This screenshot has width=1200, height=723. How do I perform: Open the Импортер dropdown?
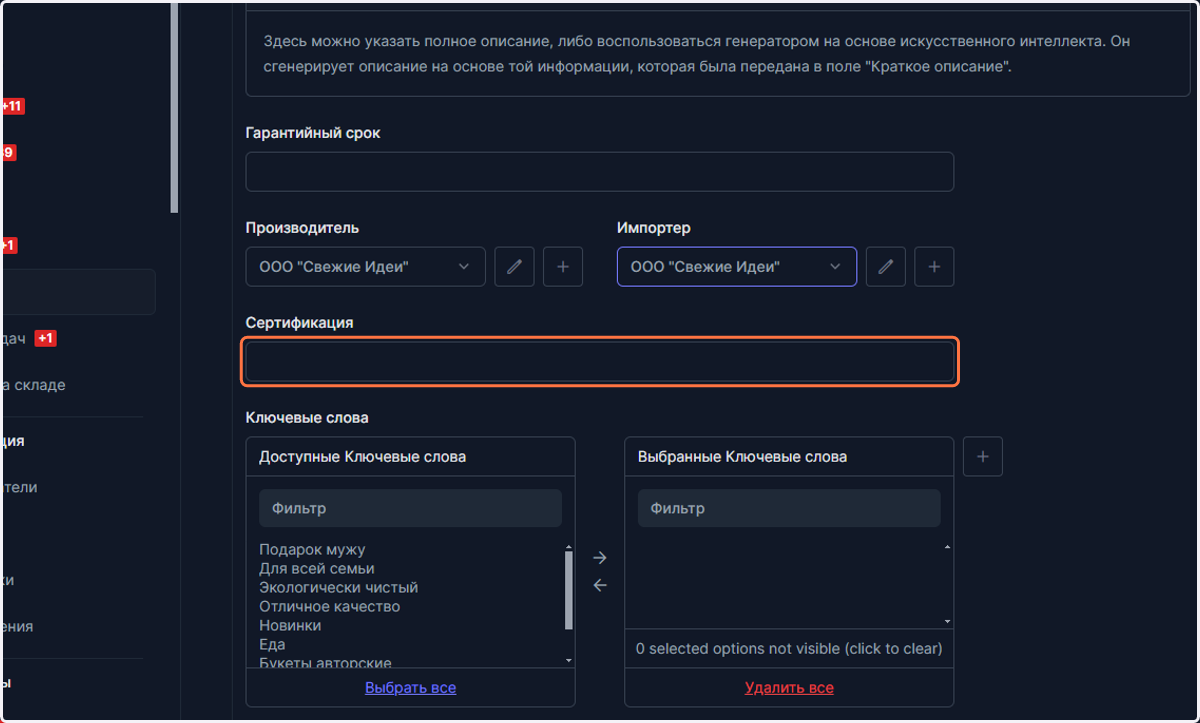click(x=737, y=267)
